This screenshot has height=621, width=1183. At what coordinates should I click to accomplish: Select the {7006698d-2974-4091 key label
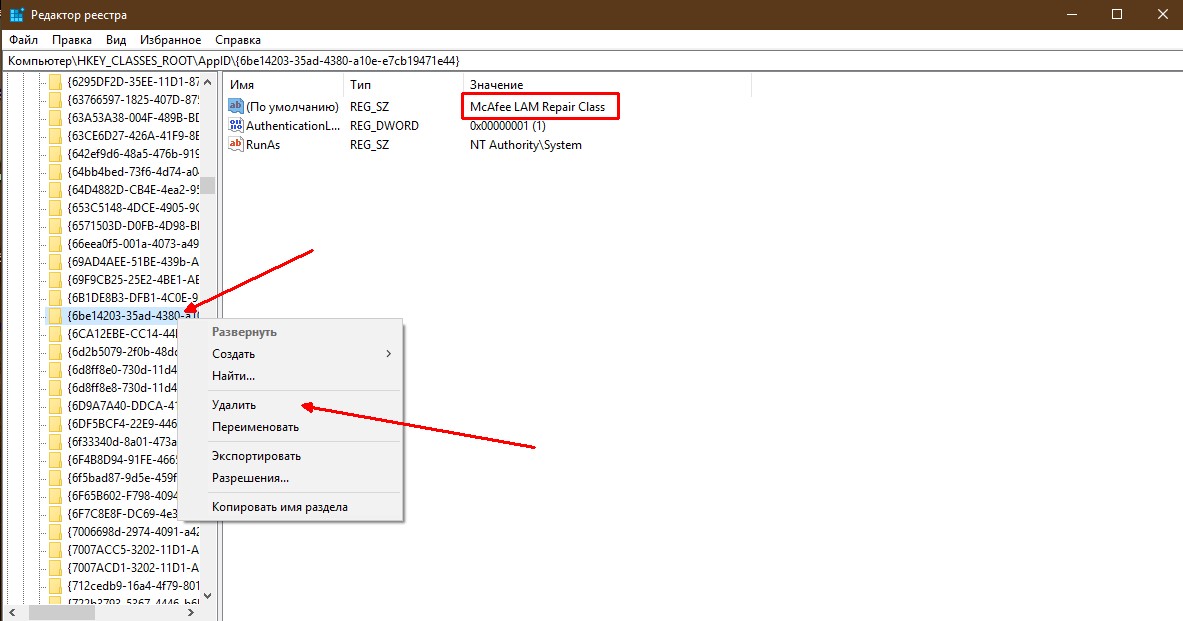[133, 532]
